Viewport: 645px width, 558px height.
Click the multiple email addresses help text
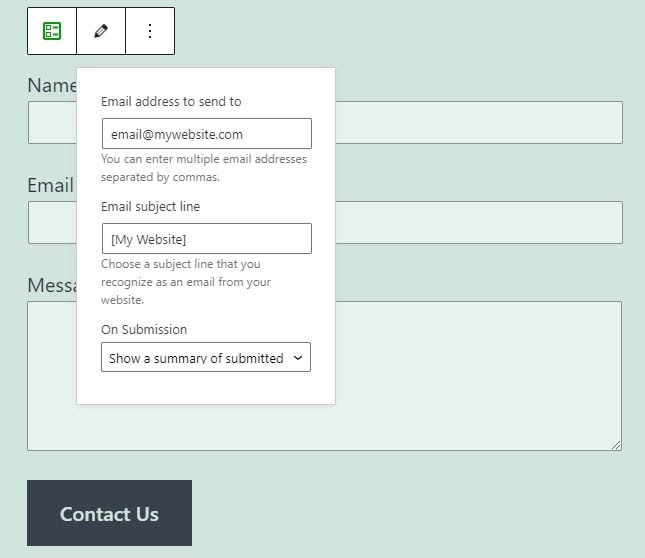pos(204,168)
